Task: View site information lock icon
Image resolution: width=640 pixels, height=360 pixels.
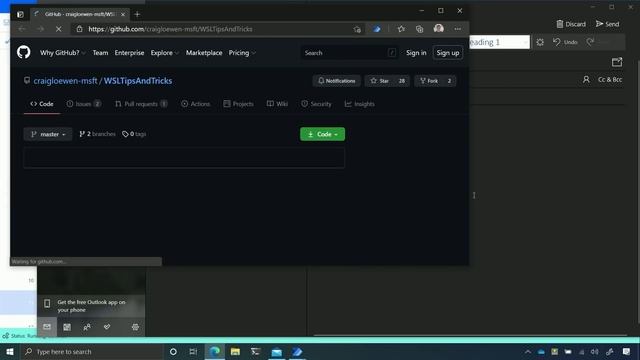Action: [80, 29]
